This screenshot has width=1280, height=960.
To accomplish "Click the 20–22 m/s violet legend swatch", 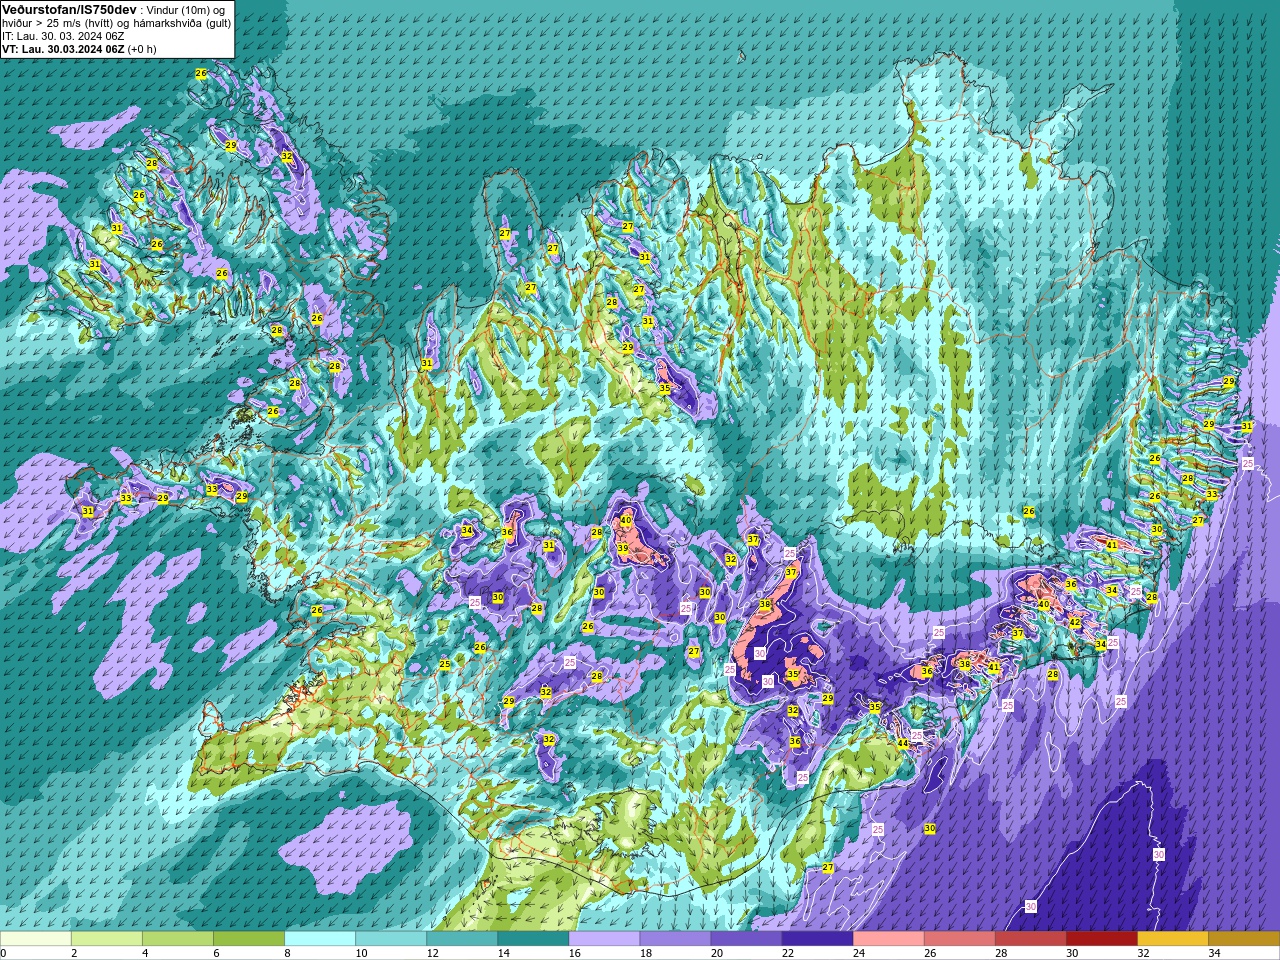I will click(746, 939).
